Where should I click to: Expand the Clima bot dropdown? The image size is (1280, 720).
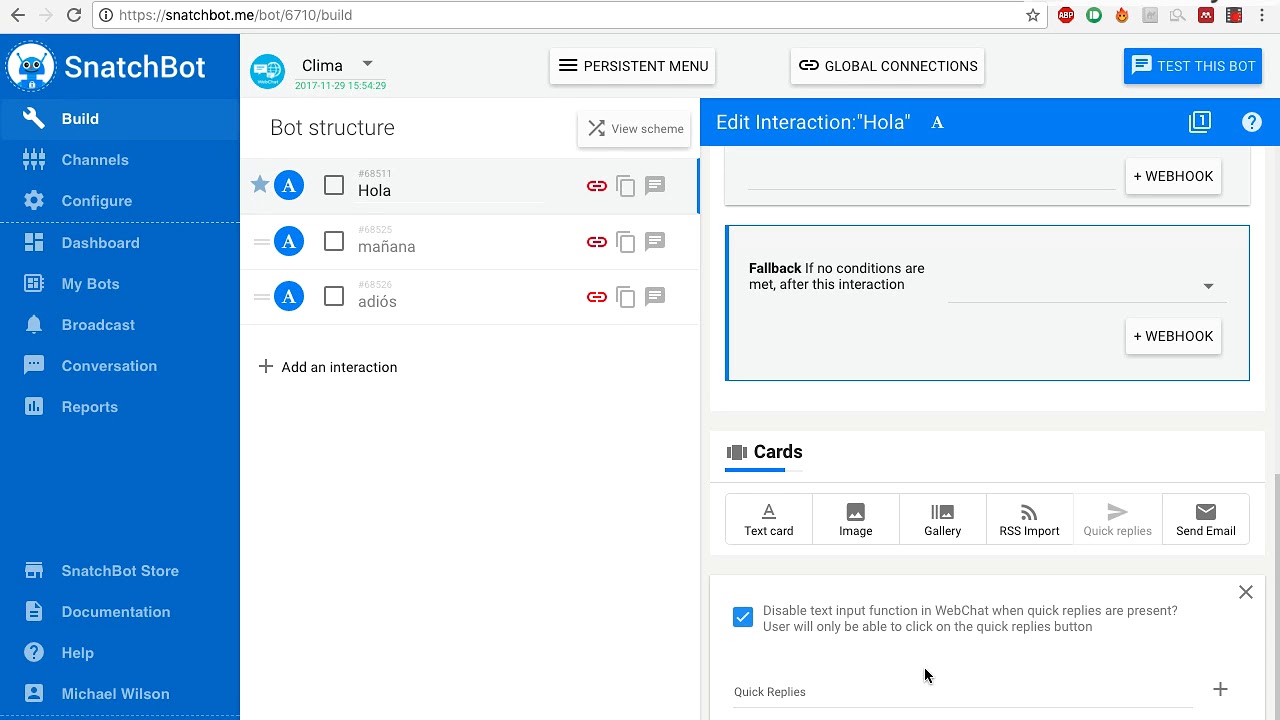pos(367,64)
